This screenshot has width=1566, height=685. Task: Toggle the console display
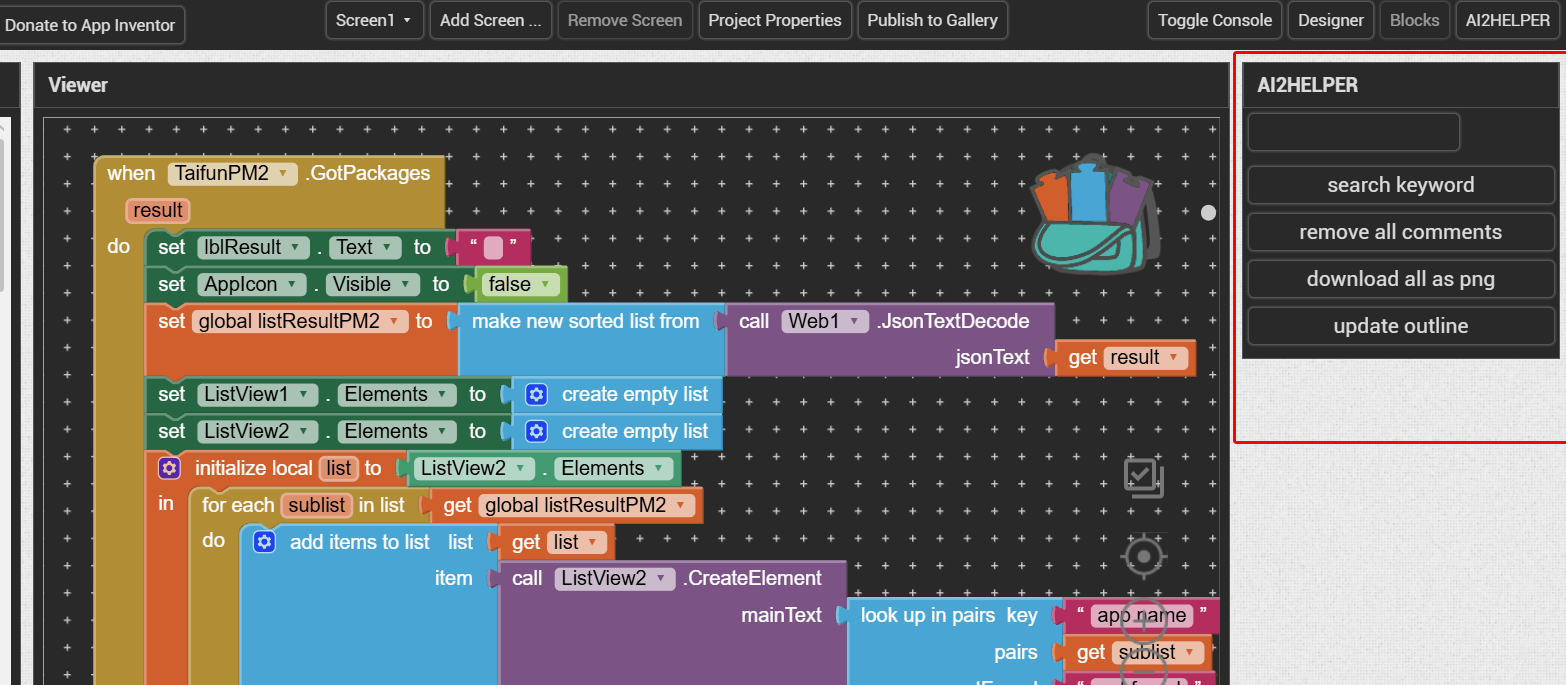coord(1214,20)
